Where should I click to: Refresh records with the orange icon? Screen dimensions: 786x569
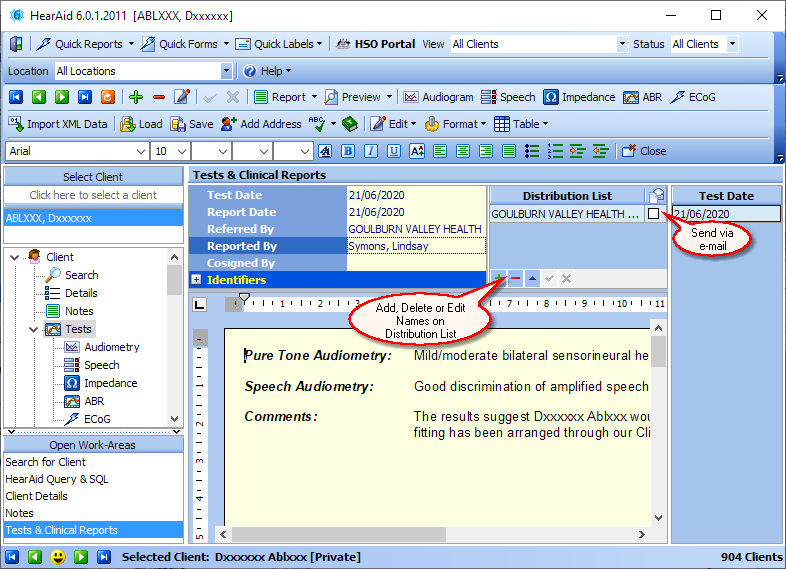coord(108,97)
